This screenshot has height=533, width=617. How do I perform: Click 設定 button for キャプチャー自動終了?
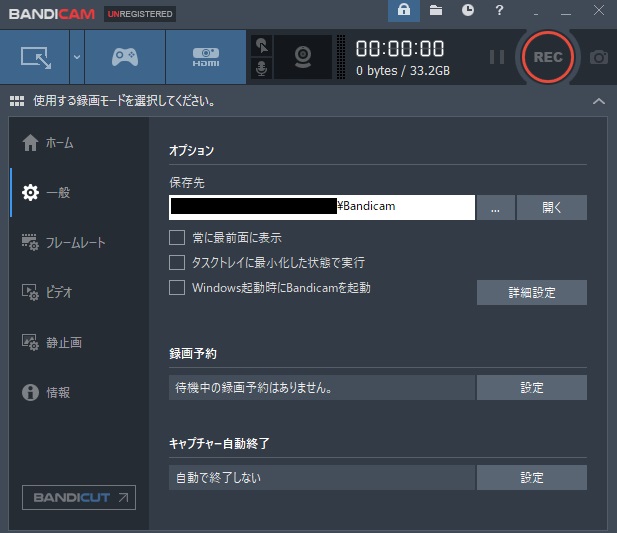(x=532, y=478)
